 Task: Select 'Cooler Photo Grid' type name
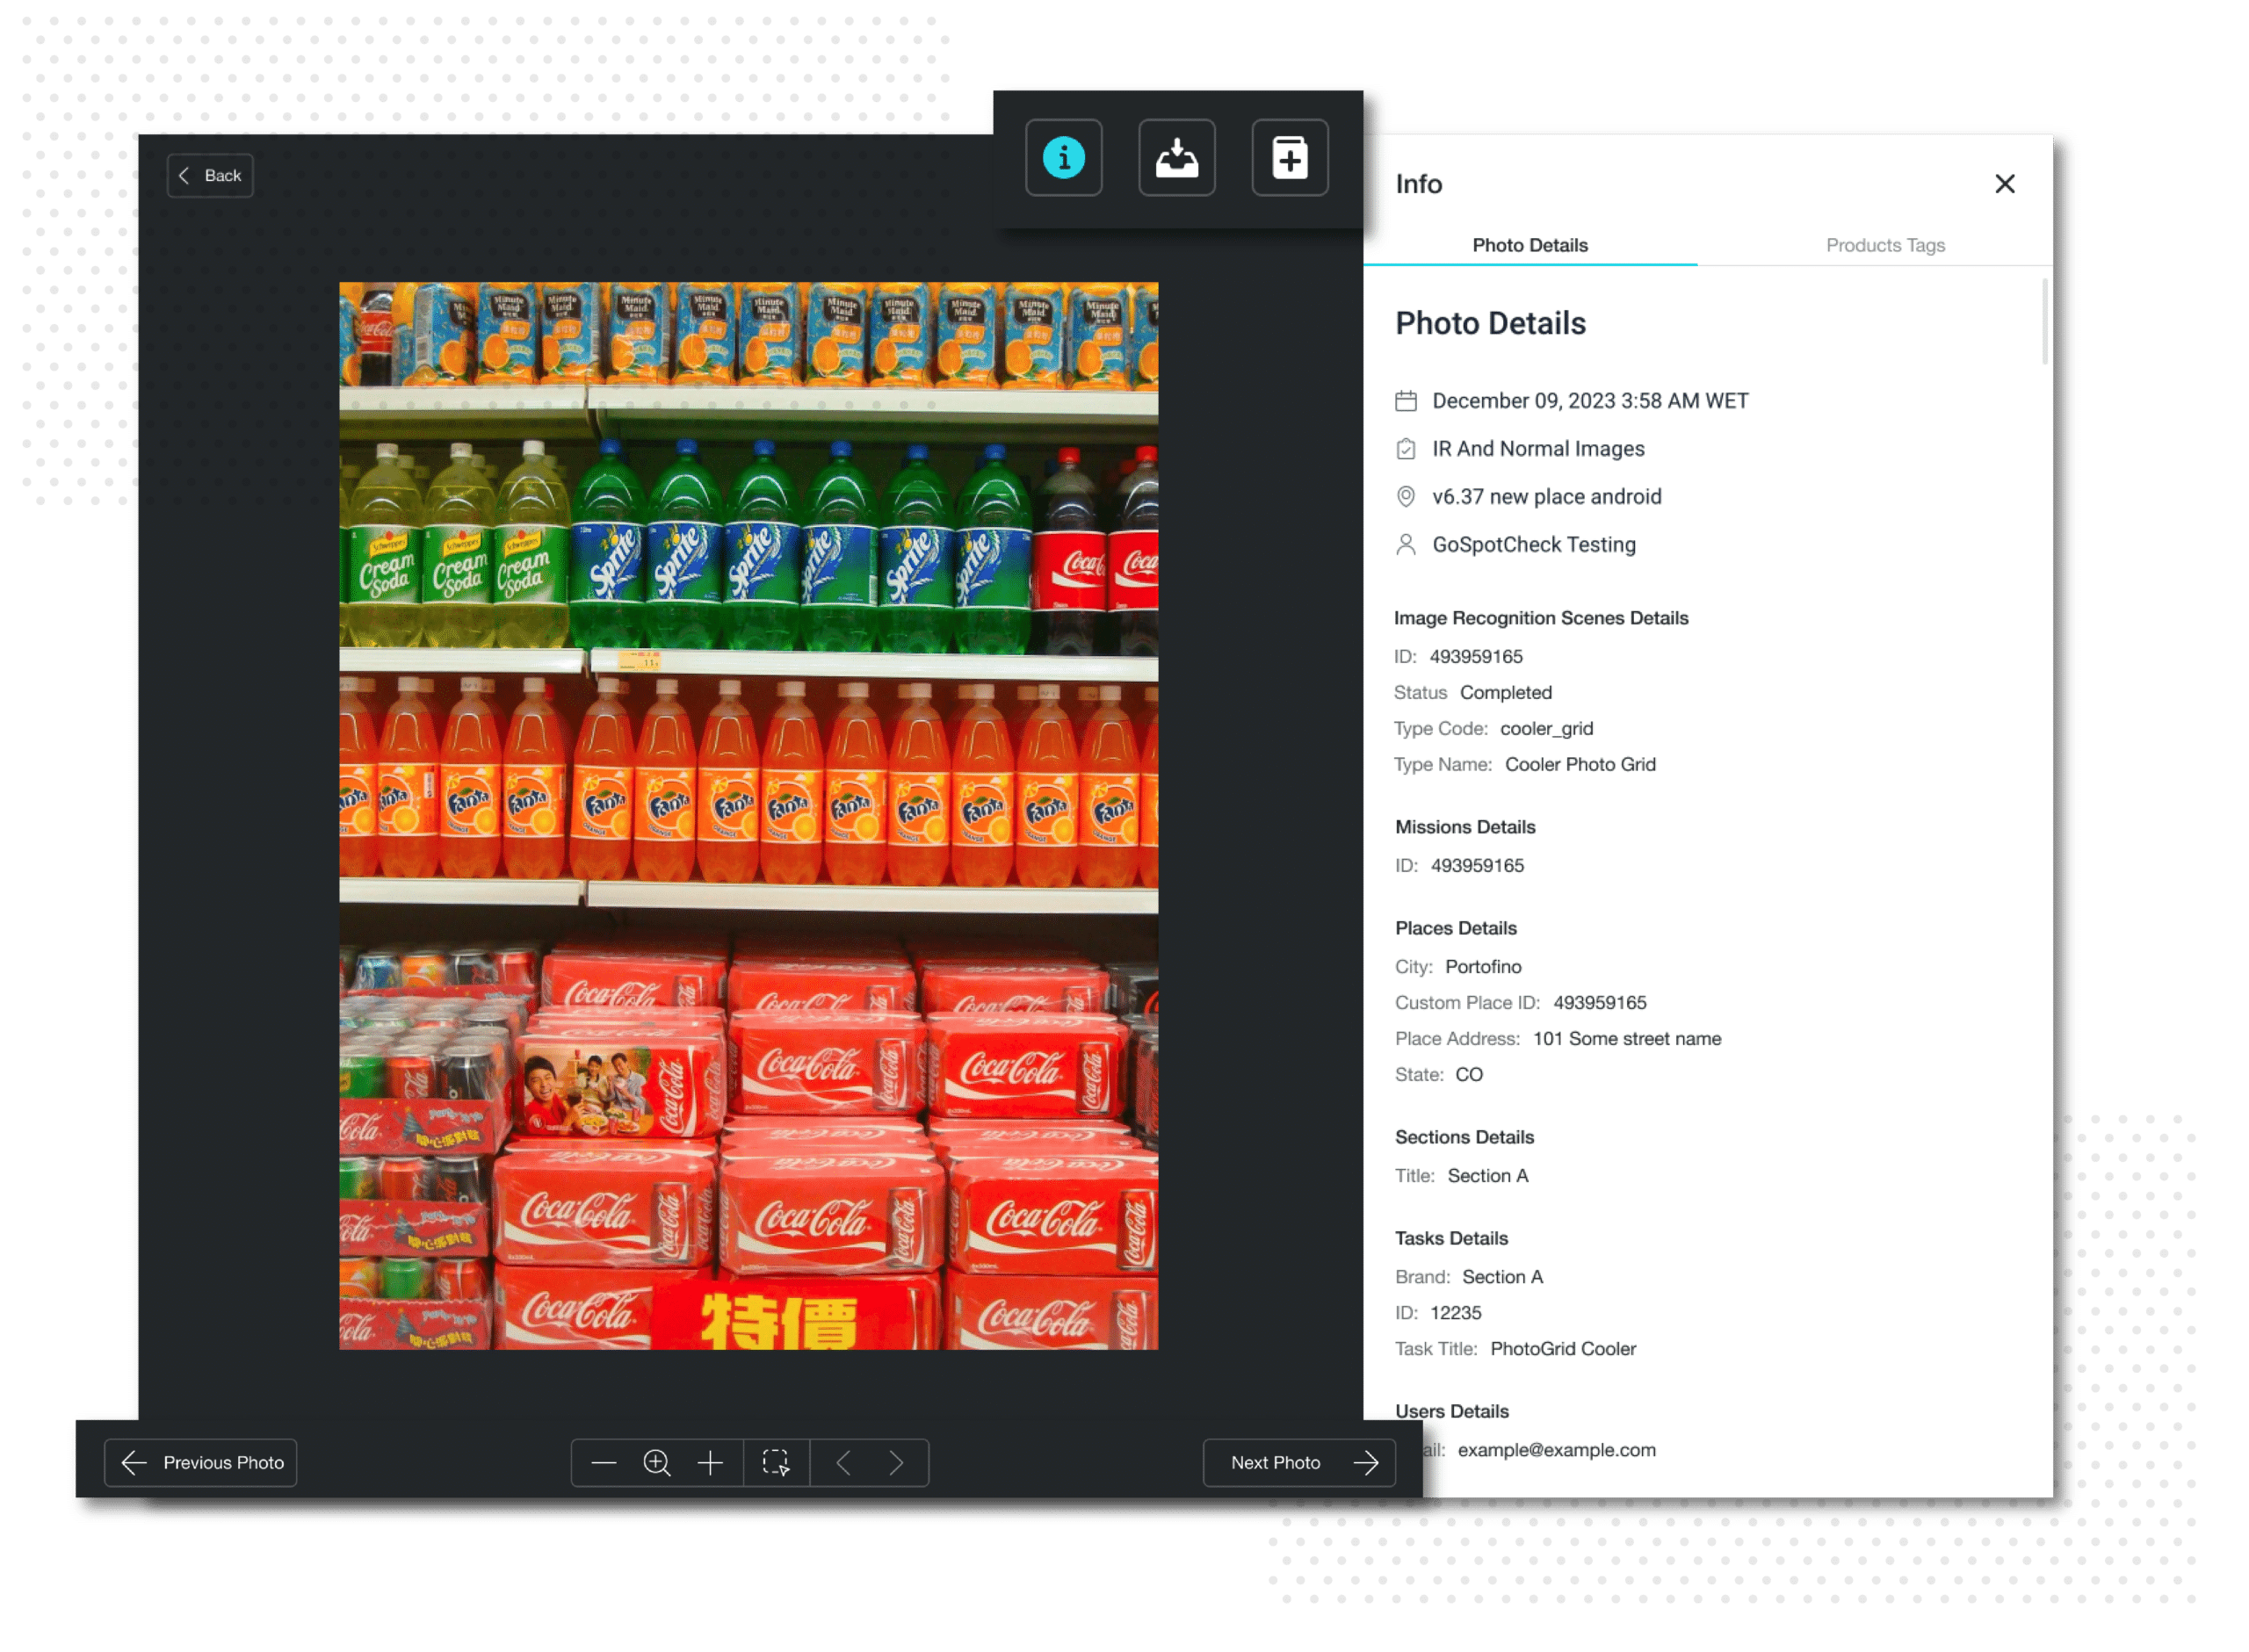pos(1580,765)
